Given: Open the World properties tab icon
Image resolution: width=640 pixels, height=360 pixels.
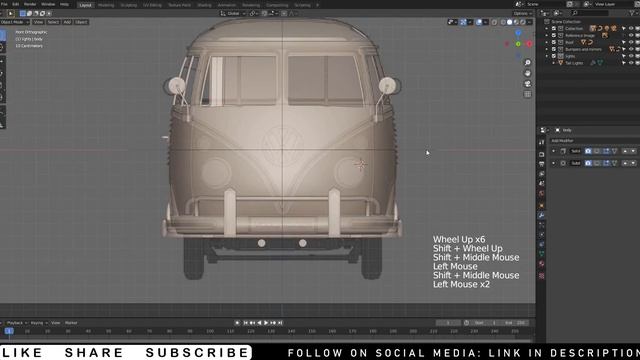Looking at the screenshot, I should [x=542, y=193].
